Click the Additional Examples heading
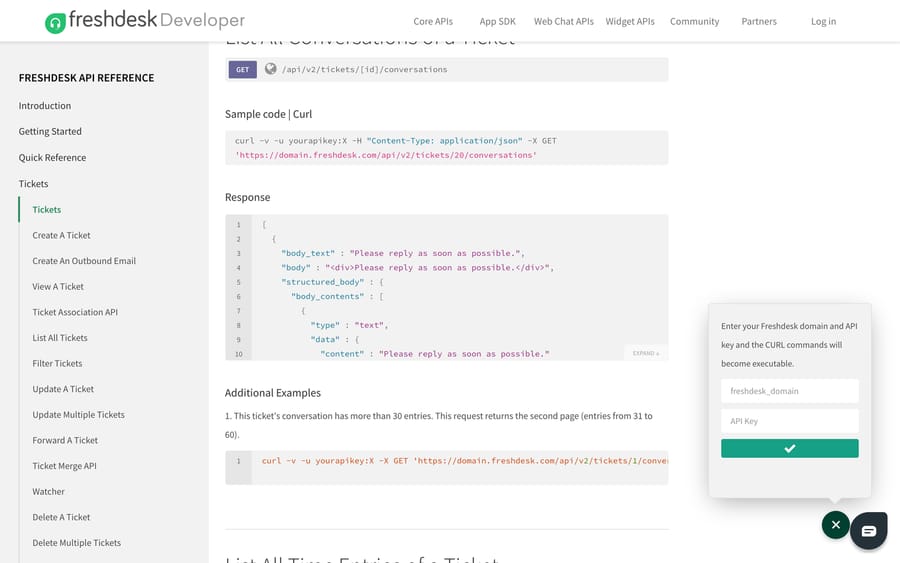 click(x=273, y=393)
